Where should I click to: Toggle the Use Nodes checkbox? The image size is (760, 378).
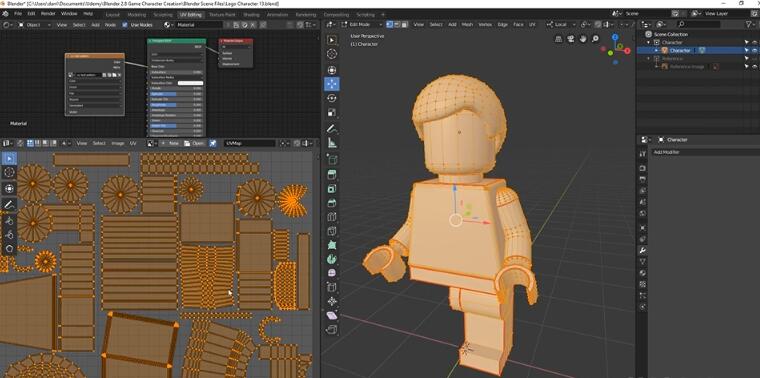(125, 25)
